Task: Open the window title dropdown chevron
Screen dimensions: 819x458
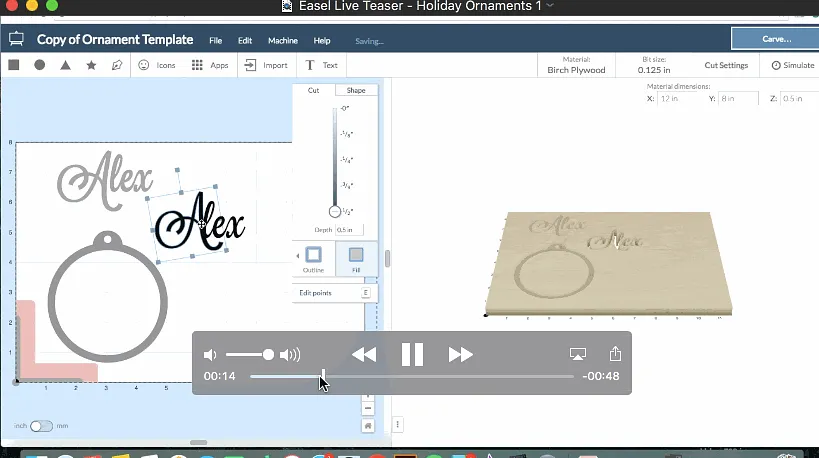Action: [550, 6]
